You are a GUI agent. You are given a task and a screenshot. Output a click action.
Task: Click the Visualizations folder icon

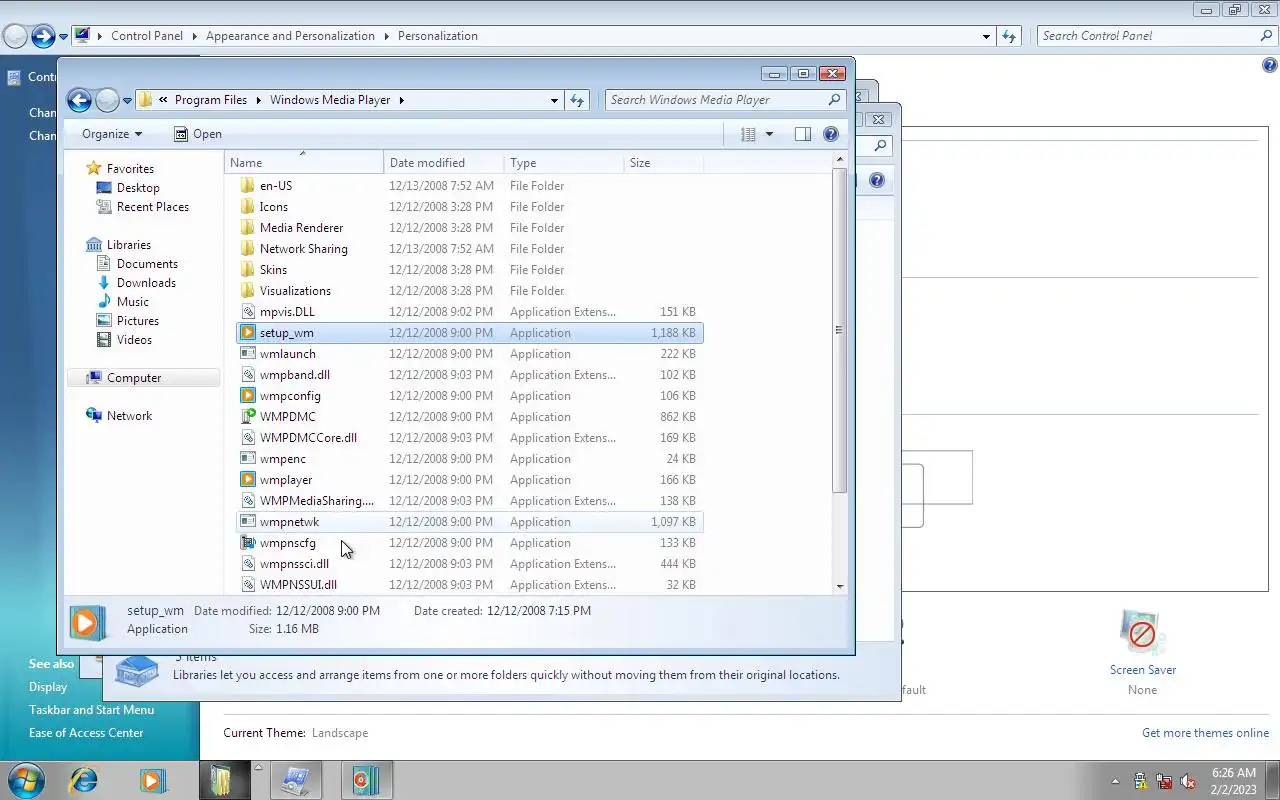pyautogui.click(x=248, y=291)
